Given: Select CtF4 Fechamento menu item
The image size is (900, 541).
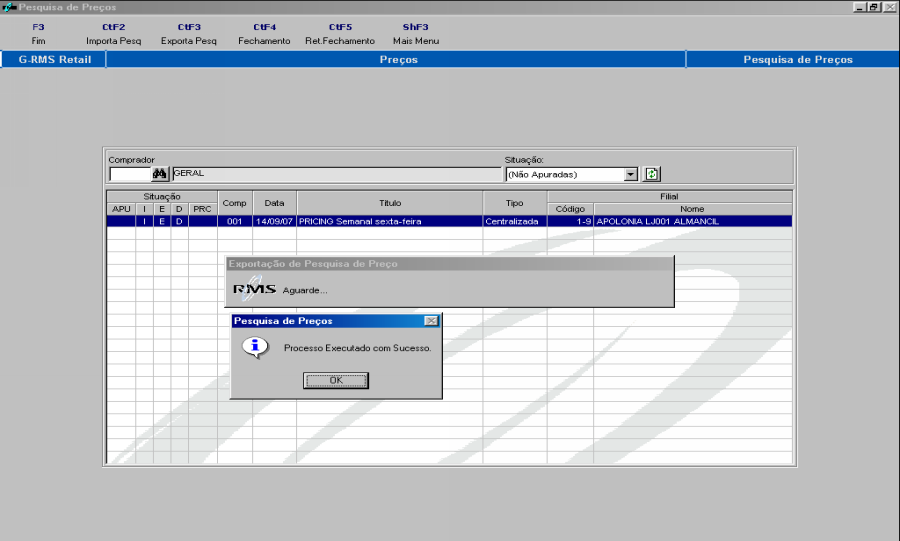Looking at the screenshot, I should pyautogui.click(x=265, y=34).
